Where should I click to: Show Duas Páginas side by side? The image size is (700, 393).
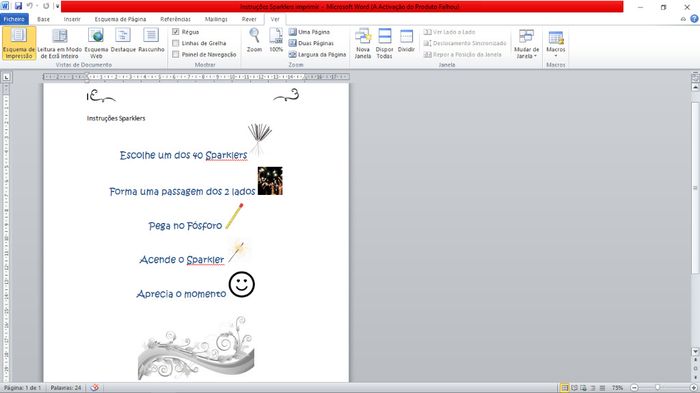pyautogui.click(x=311, y=43)
